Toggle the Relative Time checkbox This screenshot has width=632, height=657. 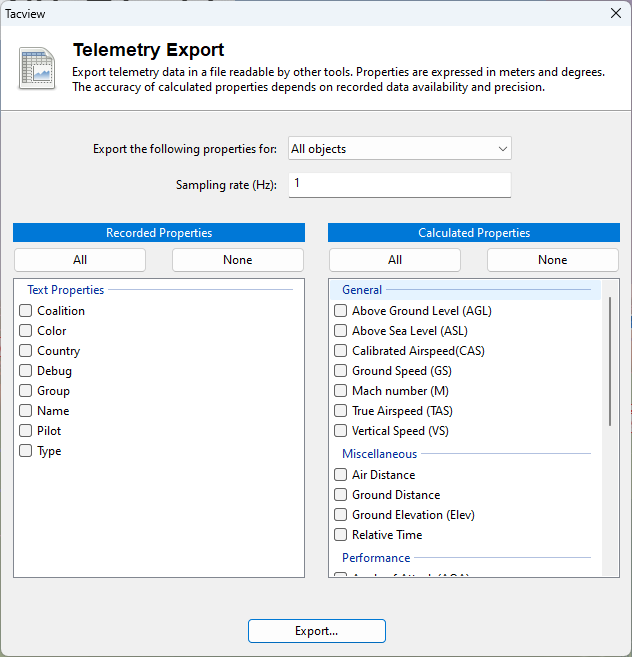[x=341, y=535]
